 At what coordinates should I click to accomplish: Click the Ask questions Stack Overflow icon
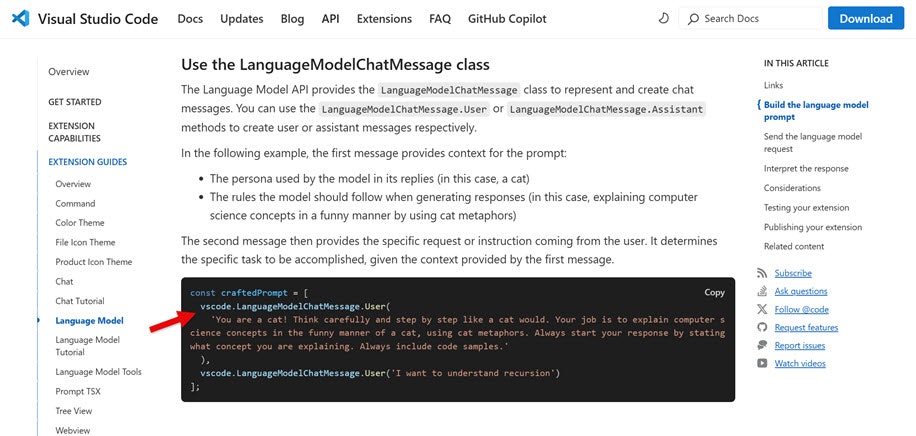pos(762,291)
